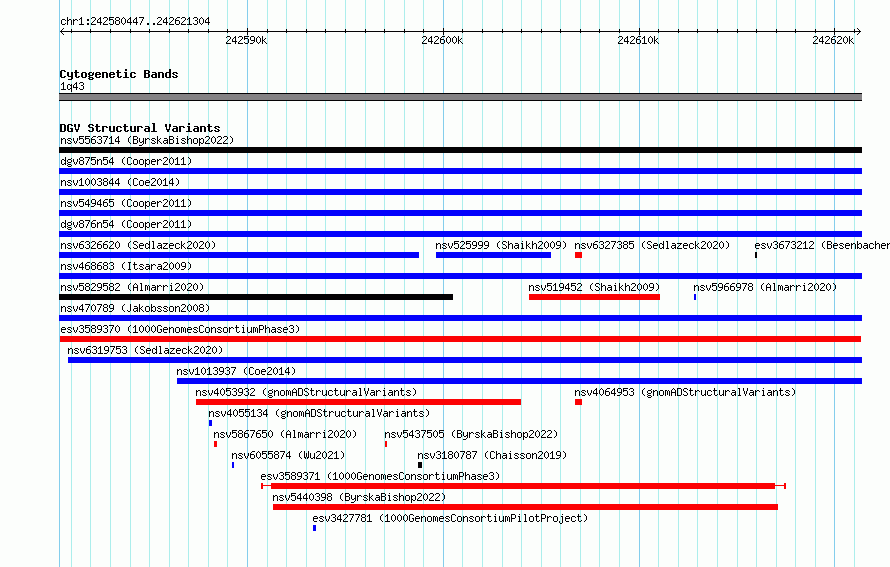Click the 242600k ruler position label
This screenshot has height=567, width=890.
(442, 40)
